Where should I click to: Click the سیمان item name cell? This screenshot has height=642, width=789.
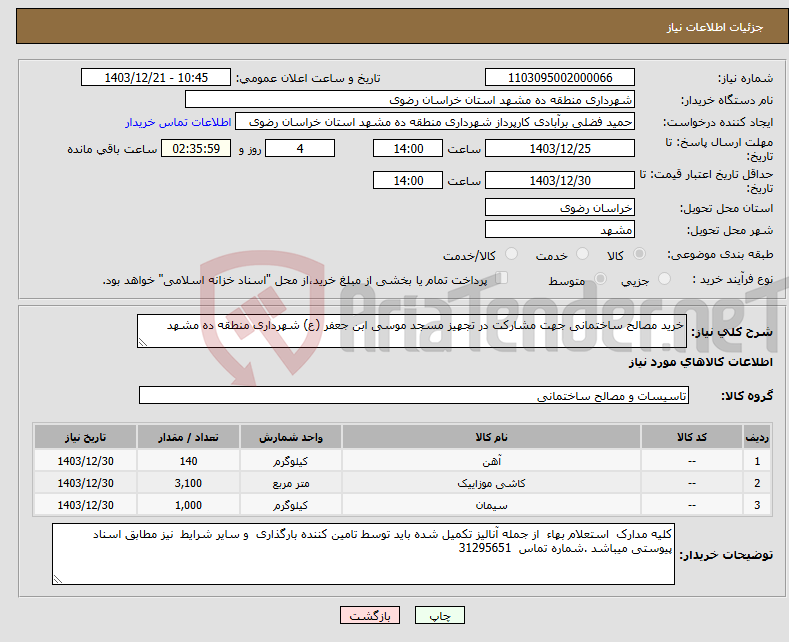[x=491, y=505]
